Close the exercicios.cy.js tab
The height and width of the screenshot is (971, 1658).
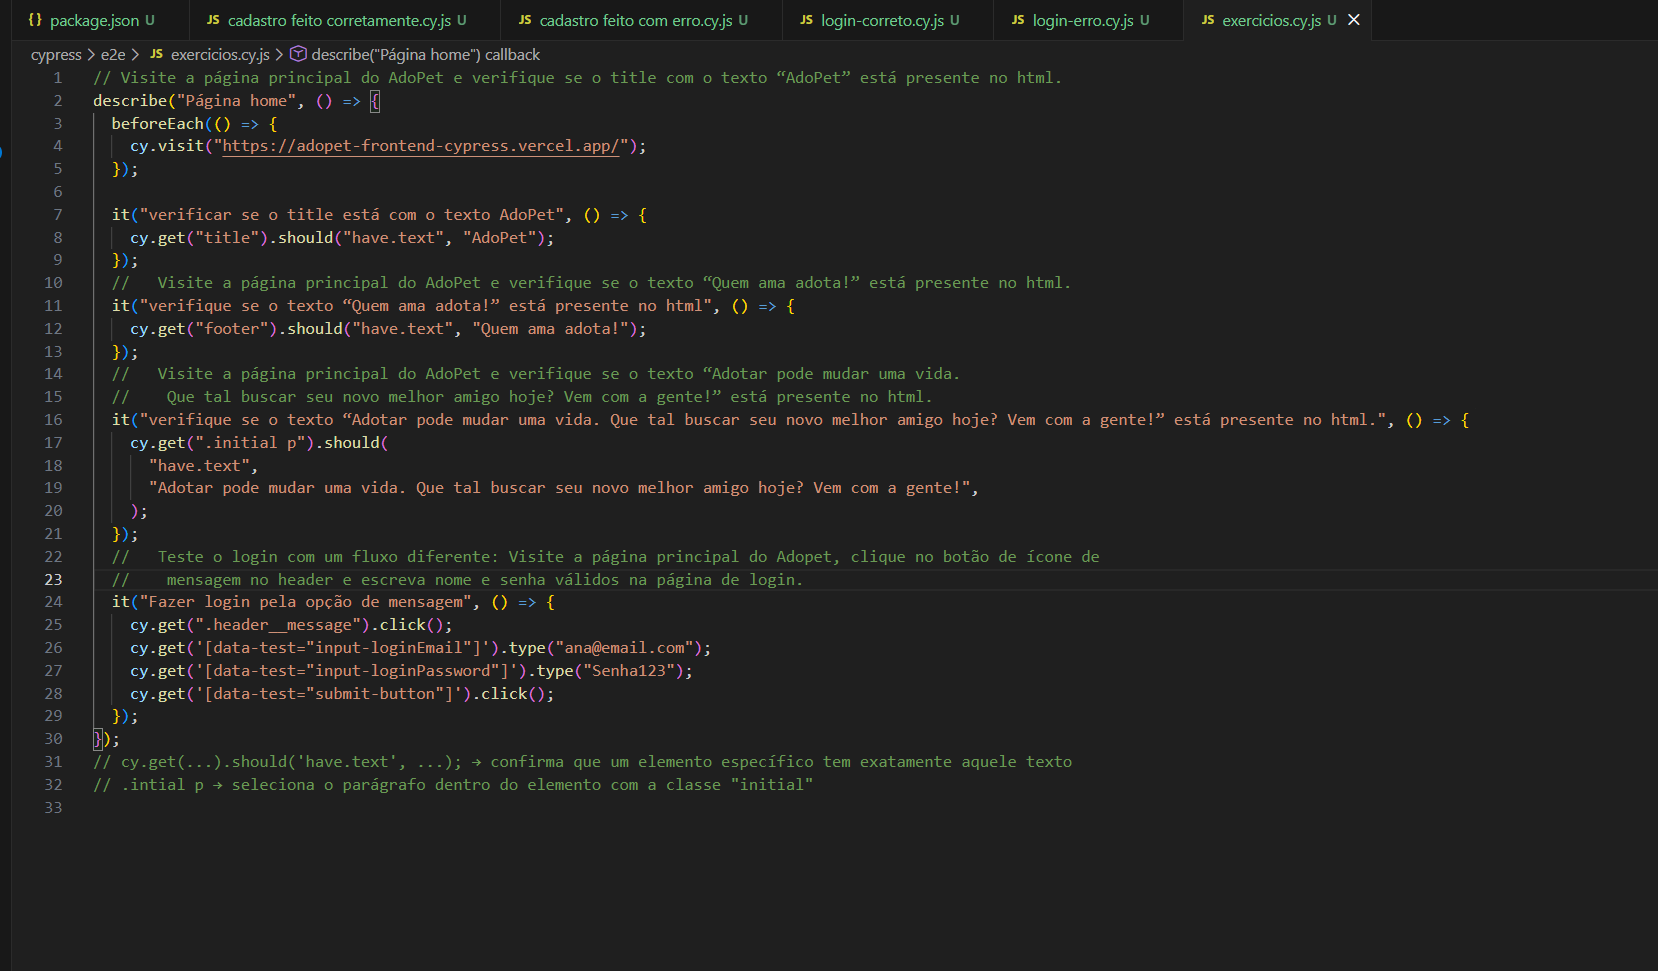point(1354,20)
